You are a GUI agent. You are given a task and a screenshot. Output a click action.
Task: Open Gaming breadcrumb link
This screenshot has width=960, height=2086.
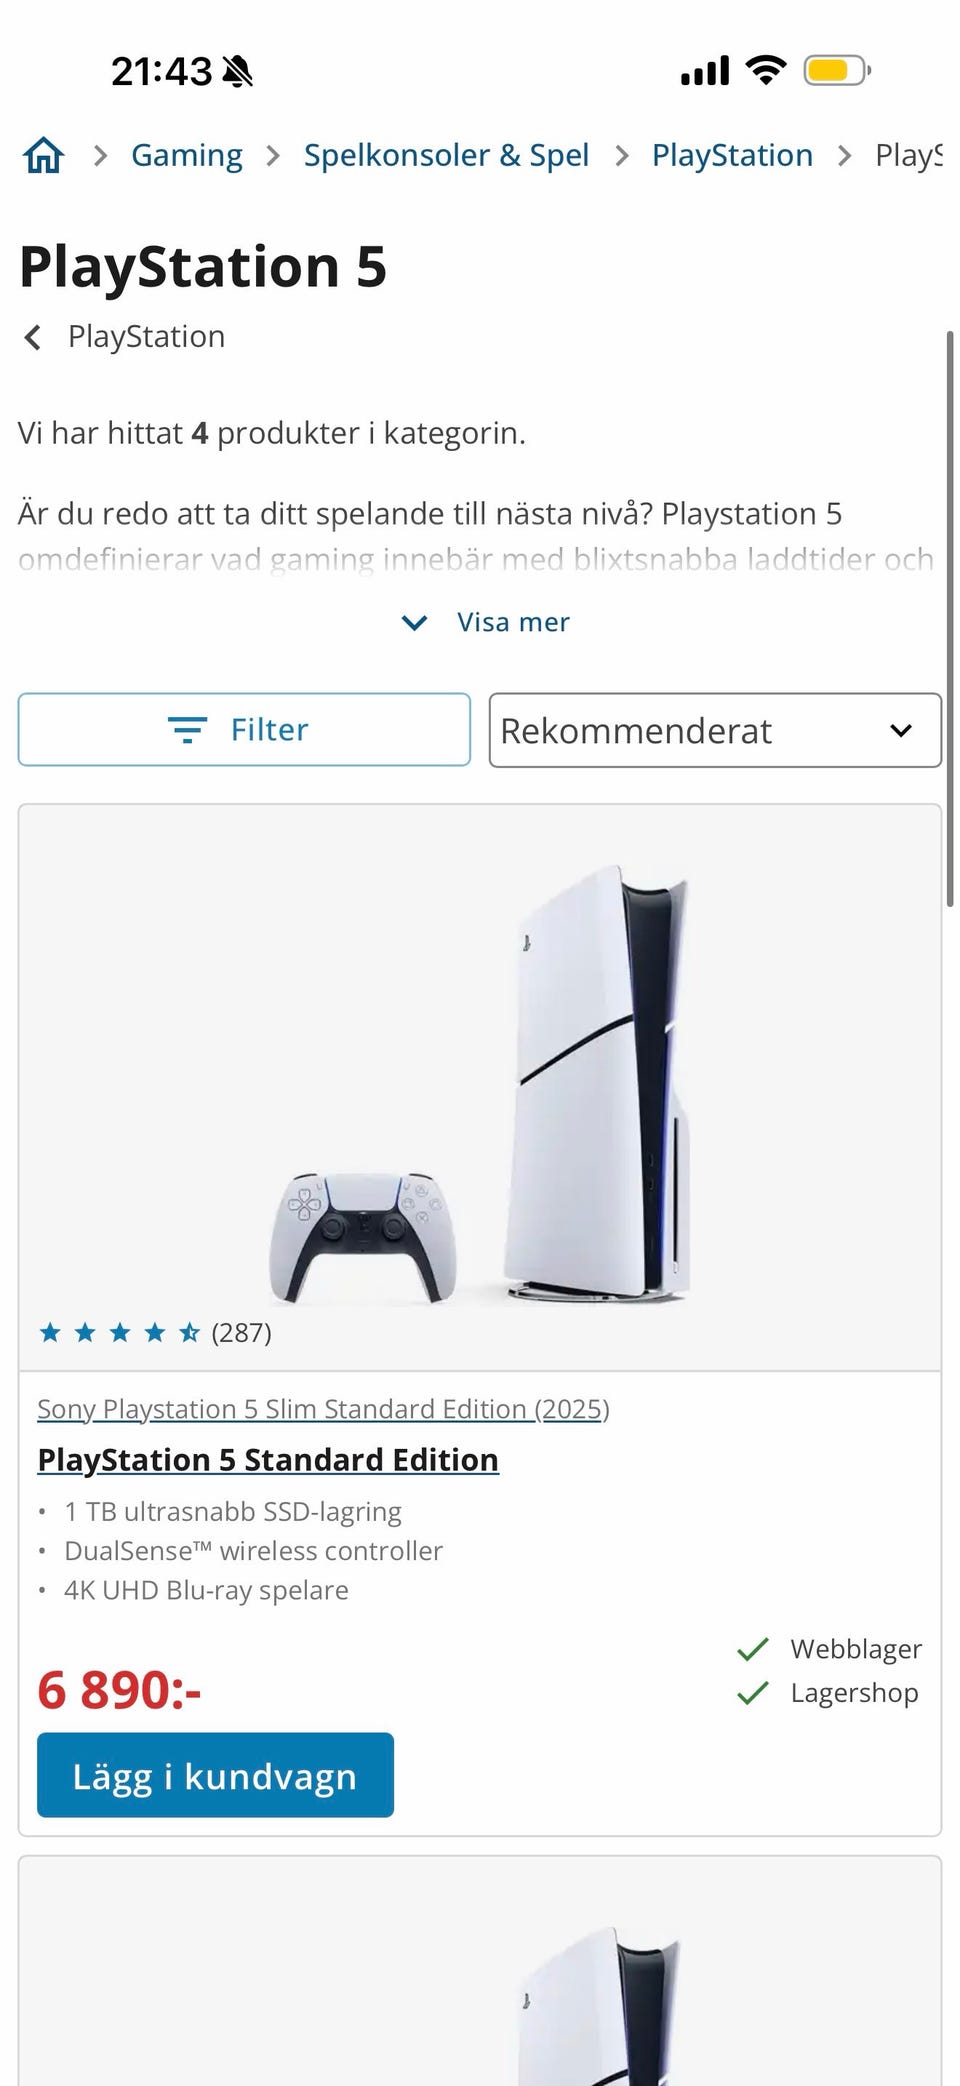[187, 155]
